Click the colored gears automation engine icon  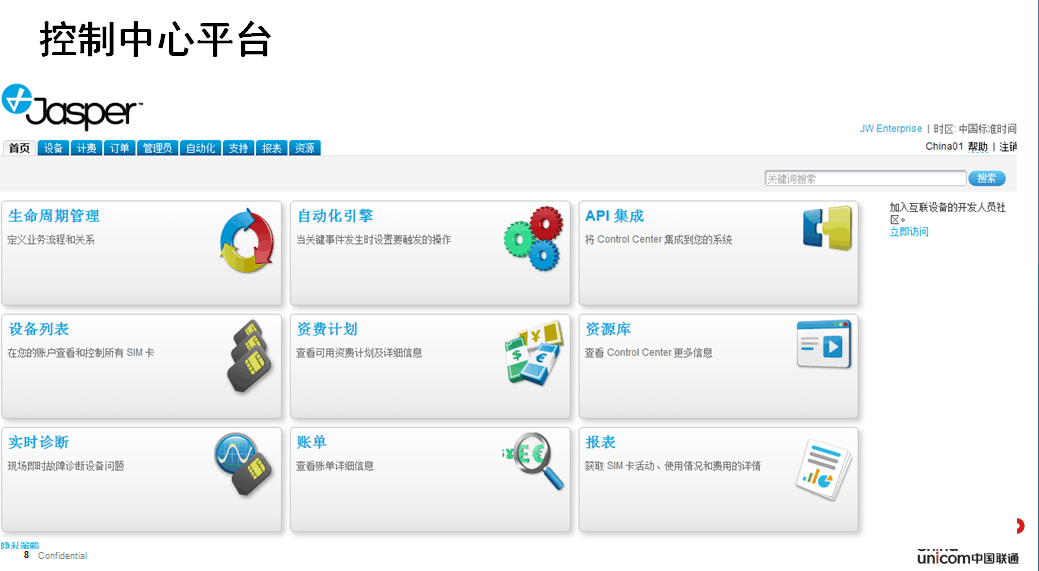533,237
